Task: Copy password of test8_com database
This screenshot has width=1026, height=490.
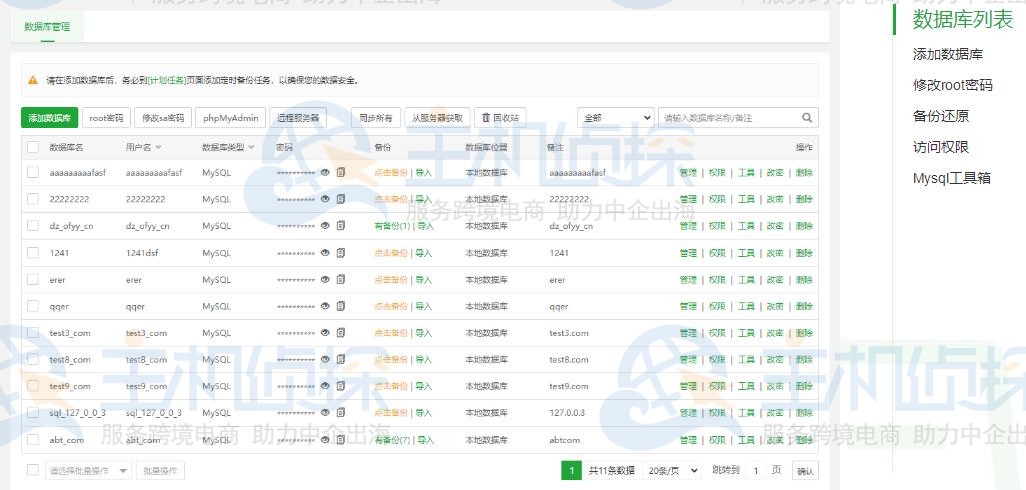Action: tap(340, 359)
